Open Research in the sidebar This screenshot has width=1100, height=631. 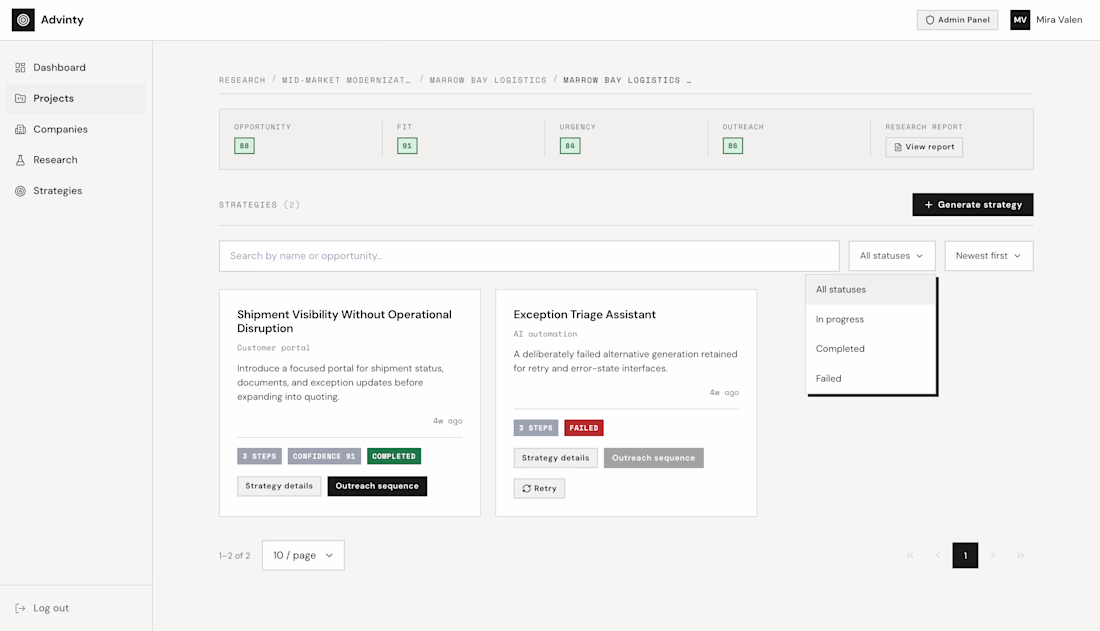[x=76, y=160]
